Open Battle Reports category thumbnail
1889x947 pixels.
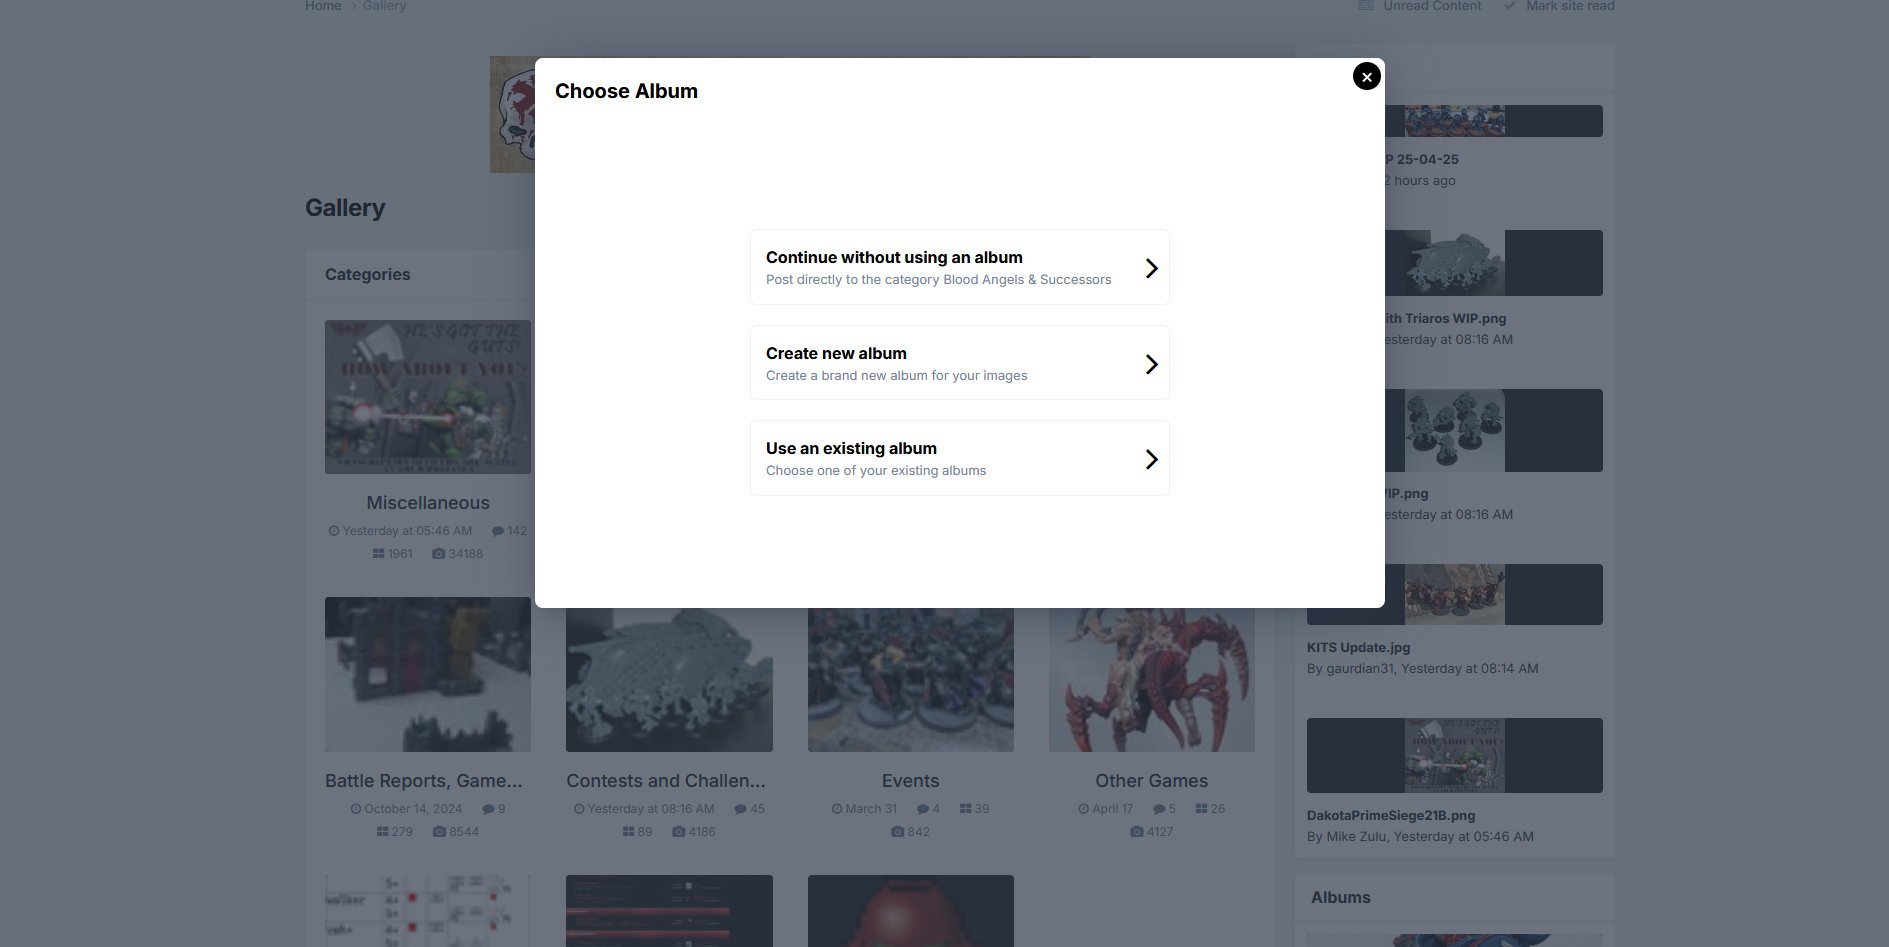pyautogui.click(x=428, y=675)
